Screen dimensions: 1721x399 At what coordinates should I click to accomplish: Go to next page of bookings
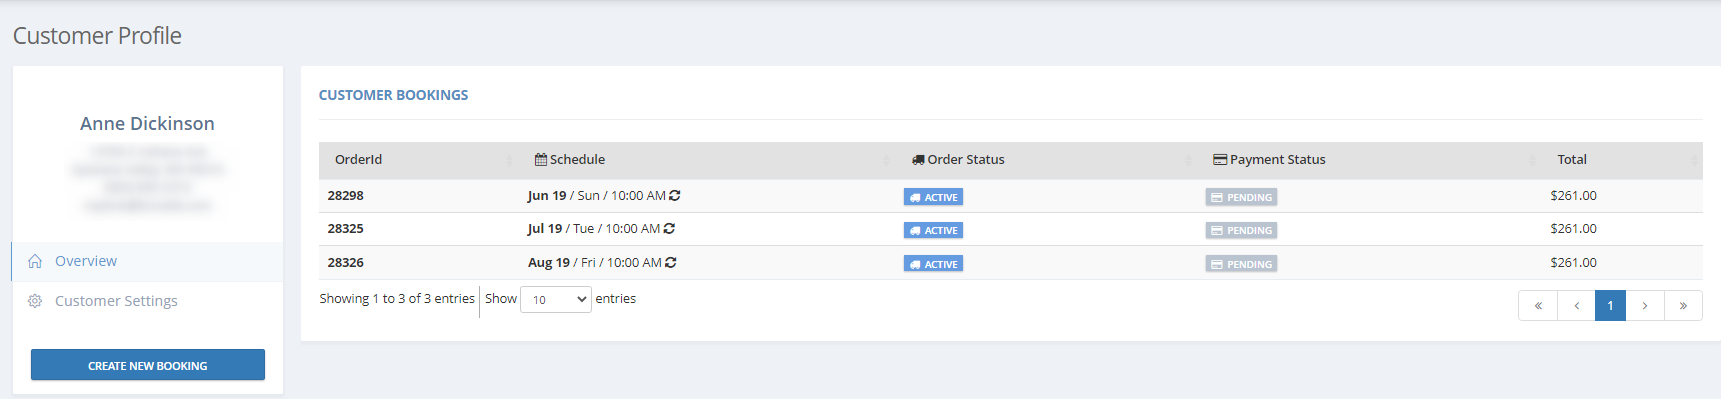1645,305
